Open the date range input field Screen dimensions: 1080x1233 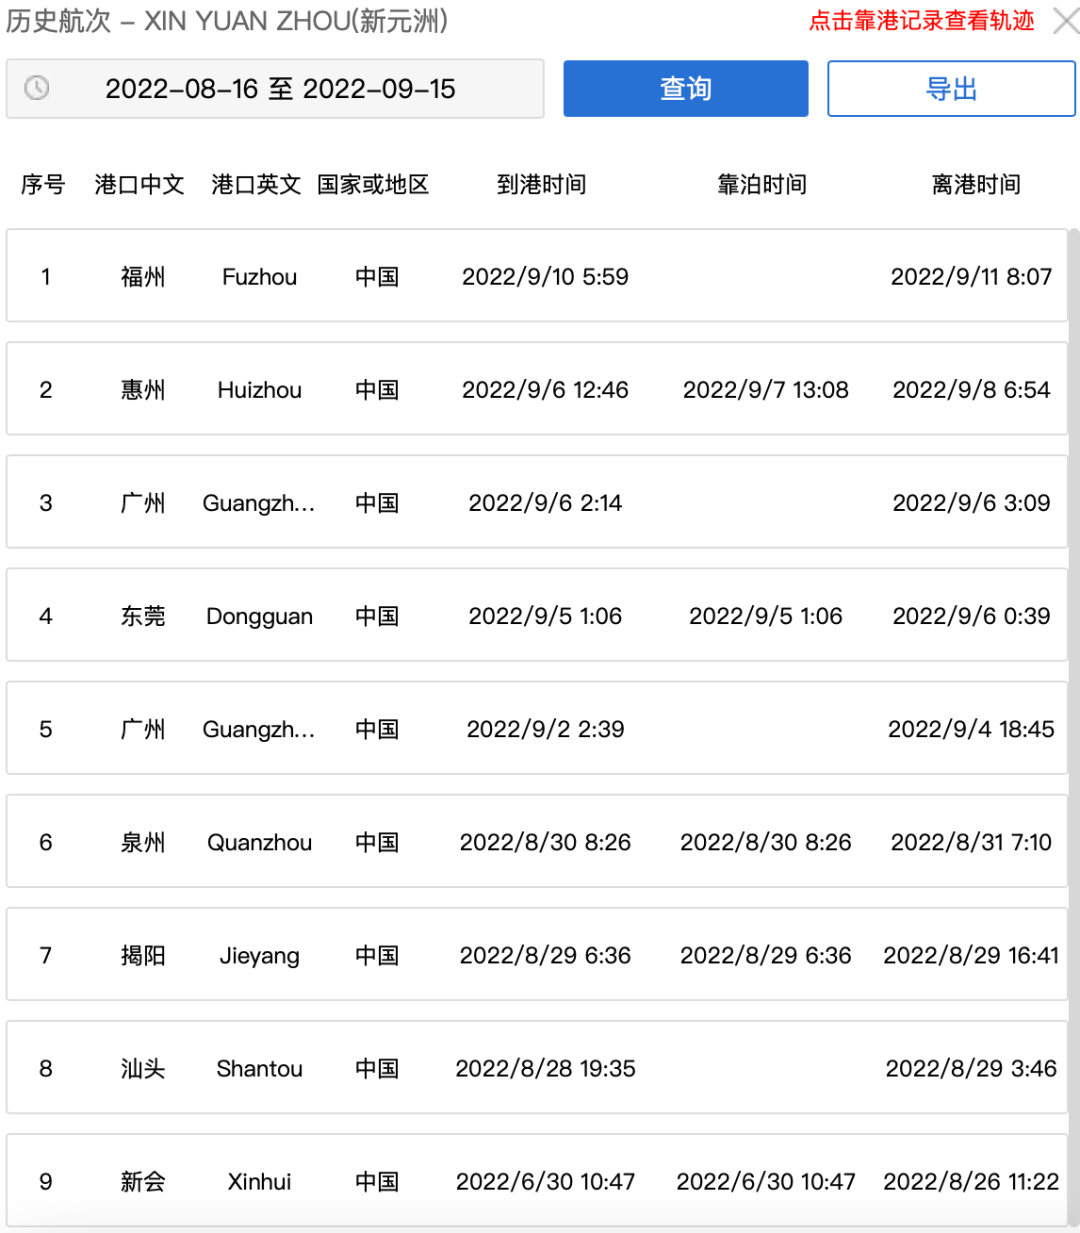click(275, 89)
